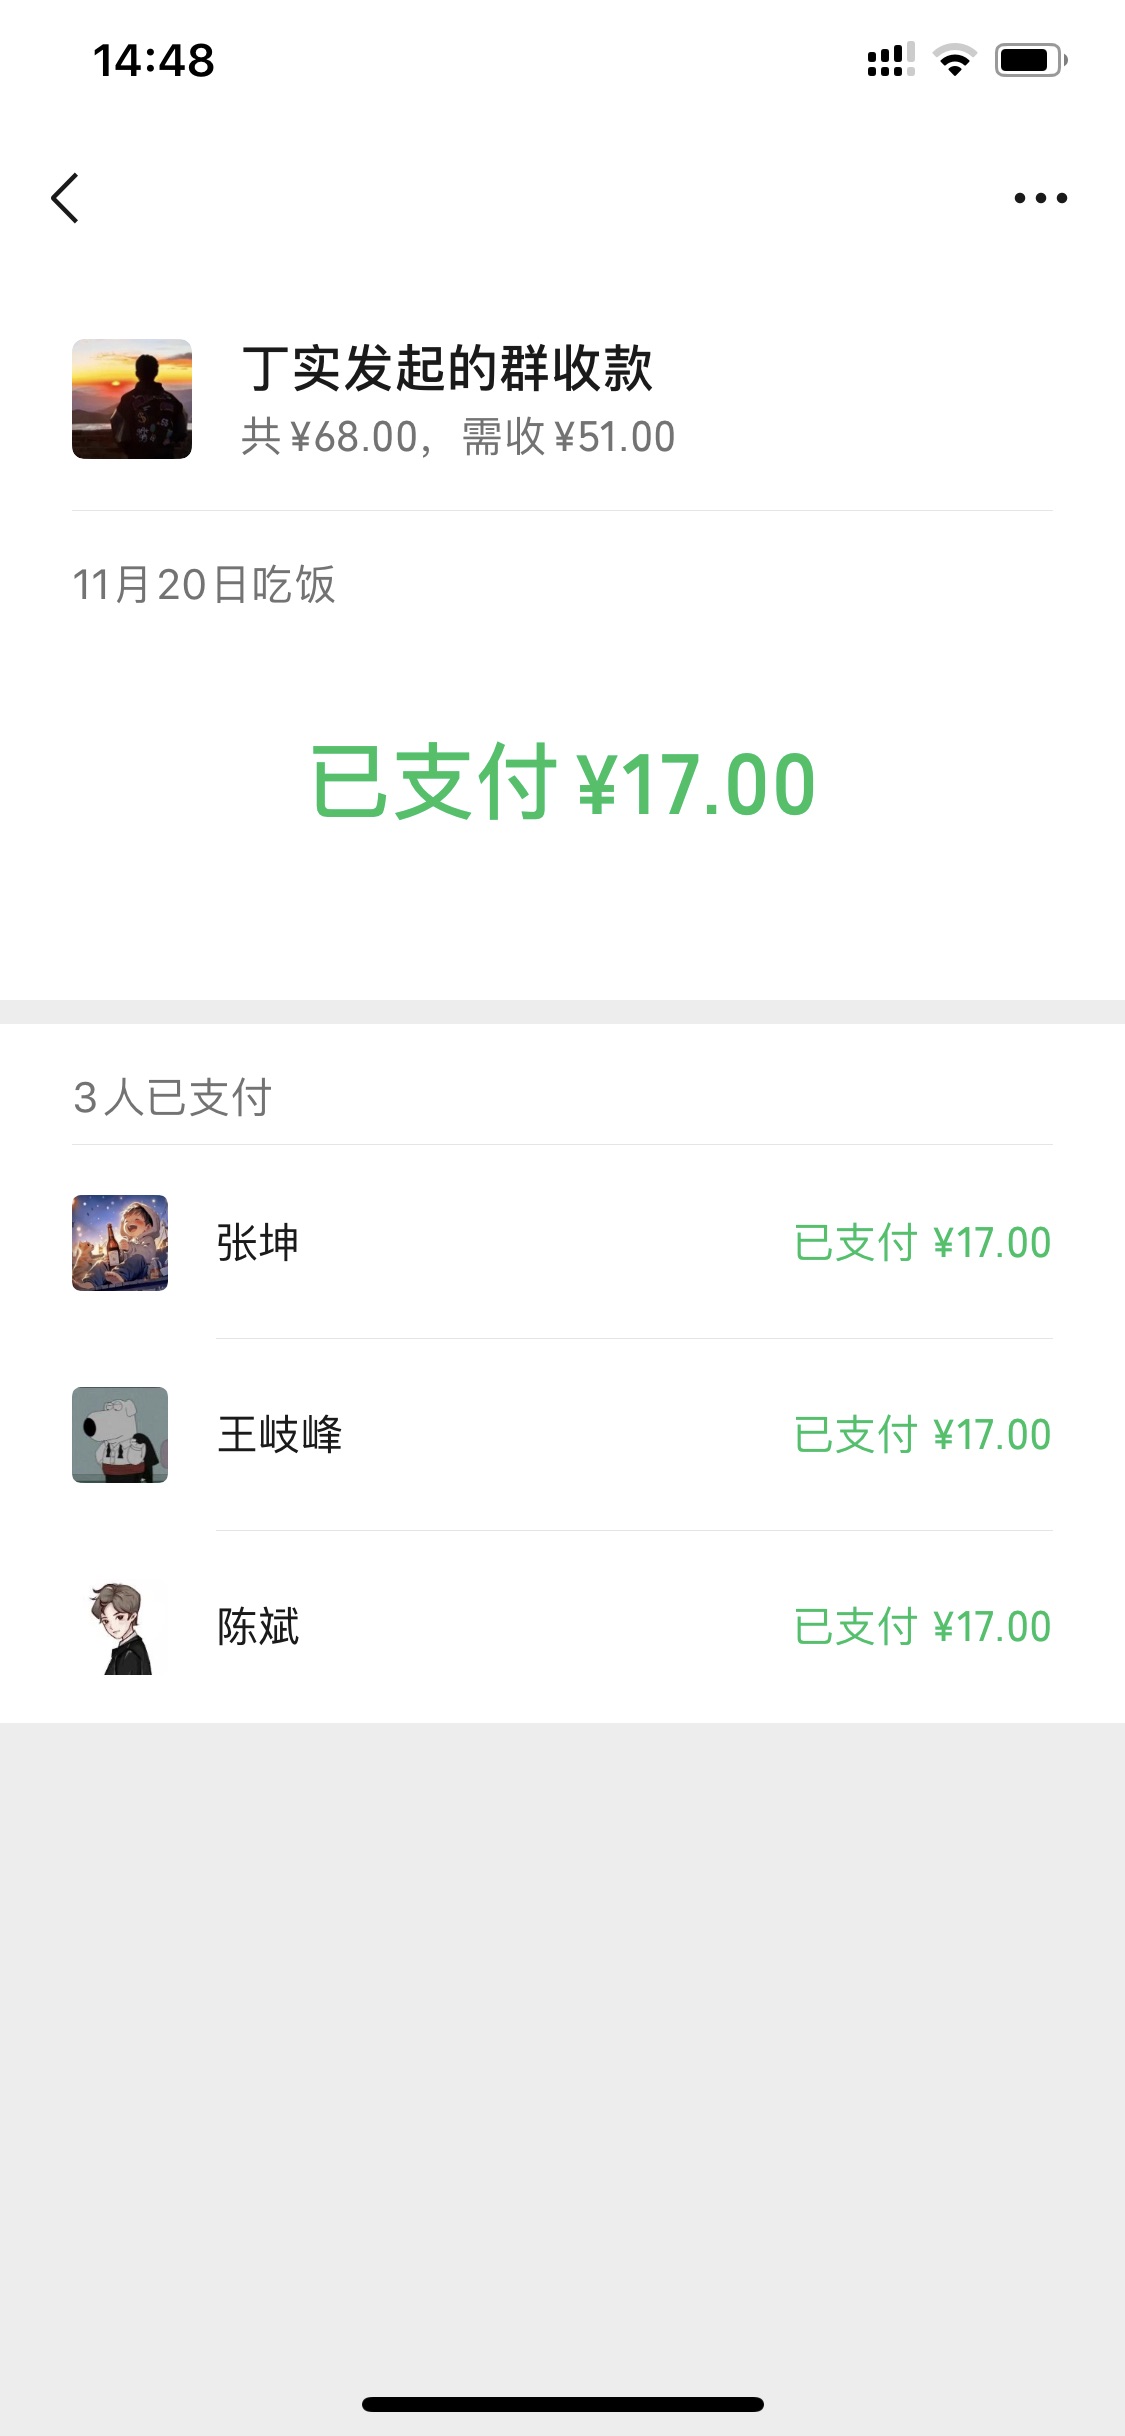Tap the large 已支付 ¥17.00 status text
The image size is (1125, 2436).
click(x=563, y=783)
